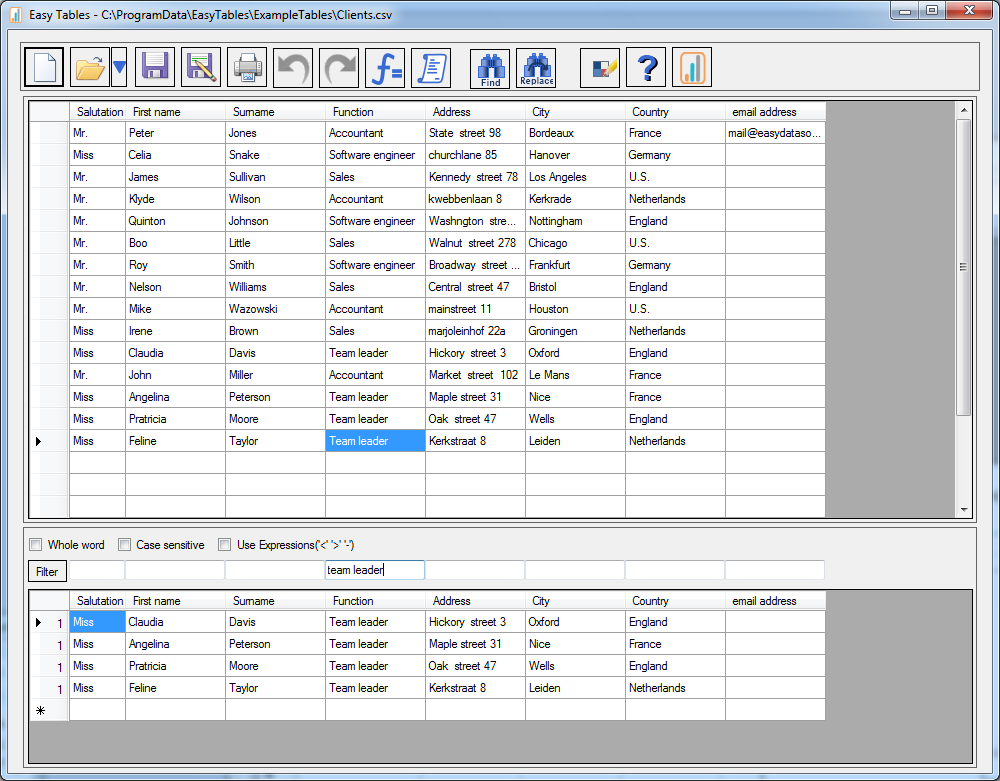Screen dimensions: 1000x781
Task: Open the Find binoculars tool
Action: point(490,68)
